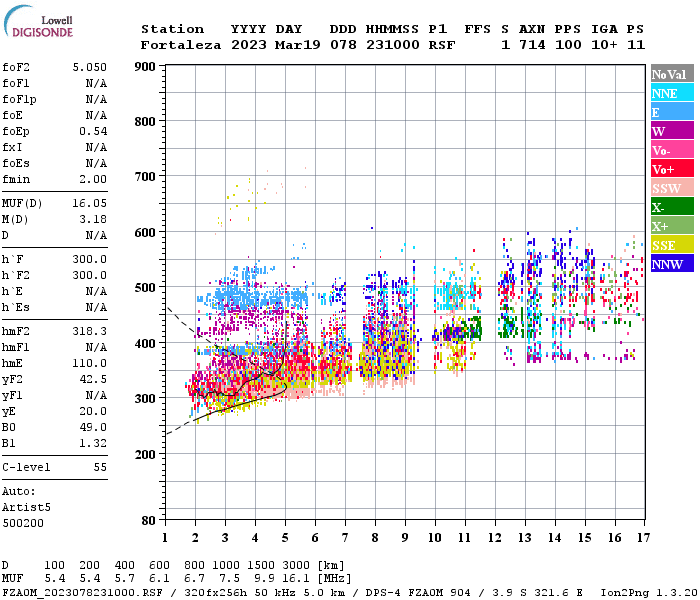
Task: Click the 900 km y-axis label
Action: point(145,67)
